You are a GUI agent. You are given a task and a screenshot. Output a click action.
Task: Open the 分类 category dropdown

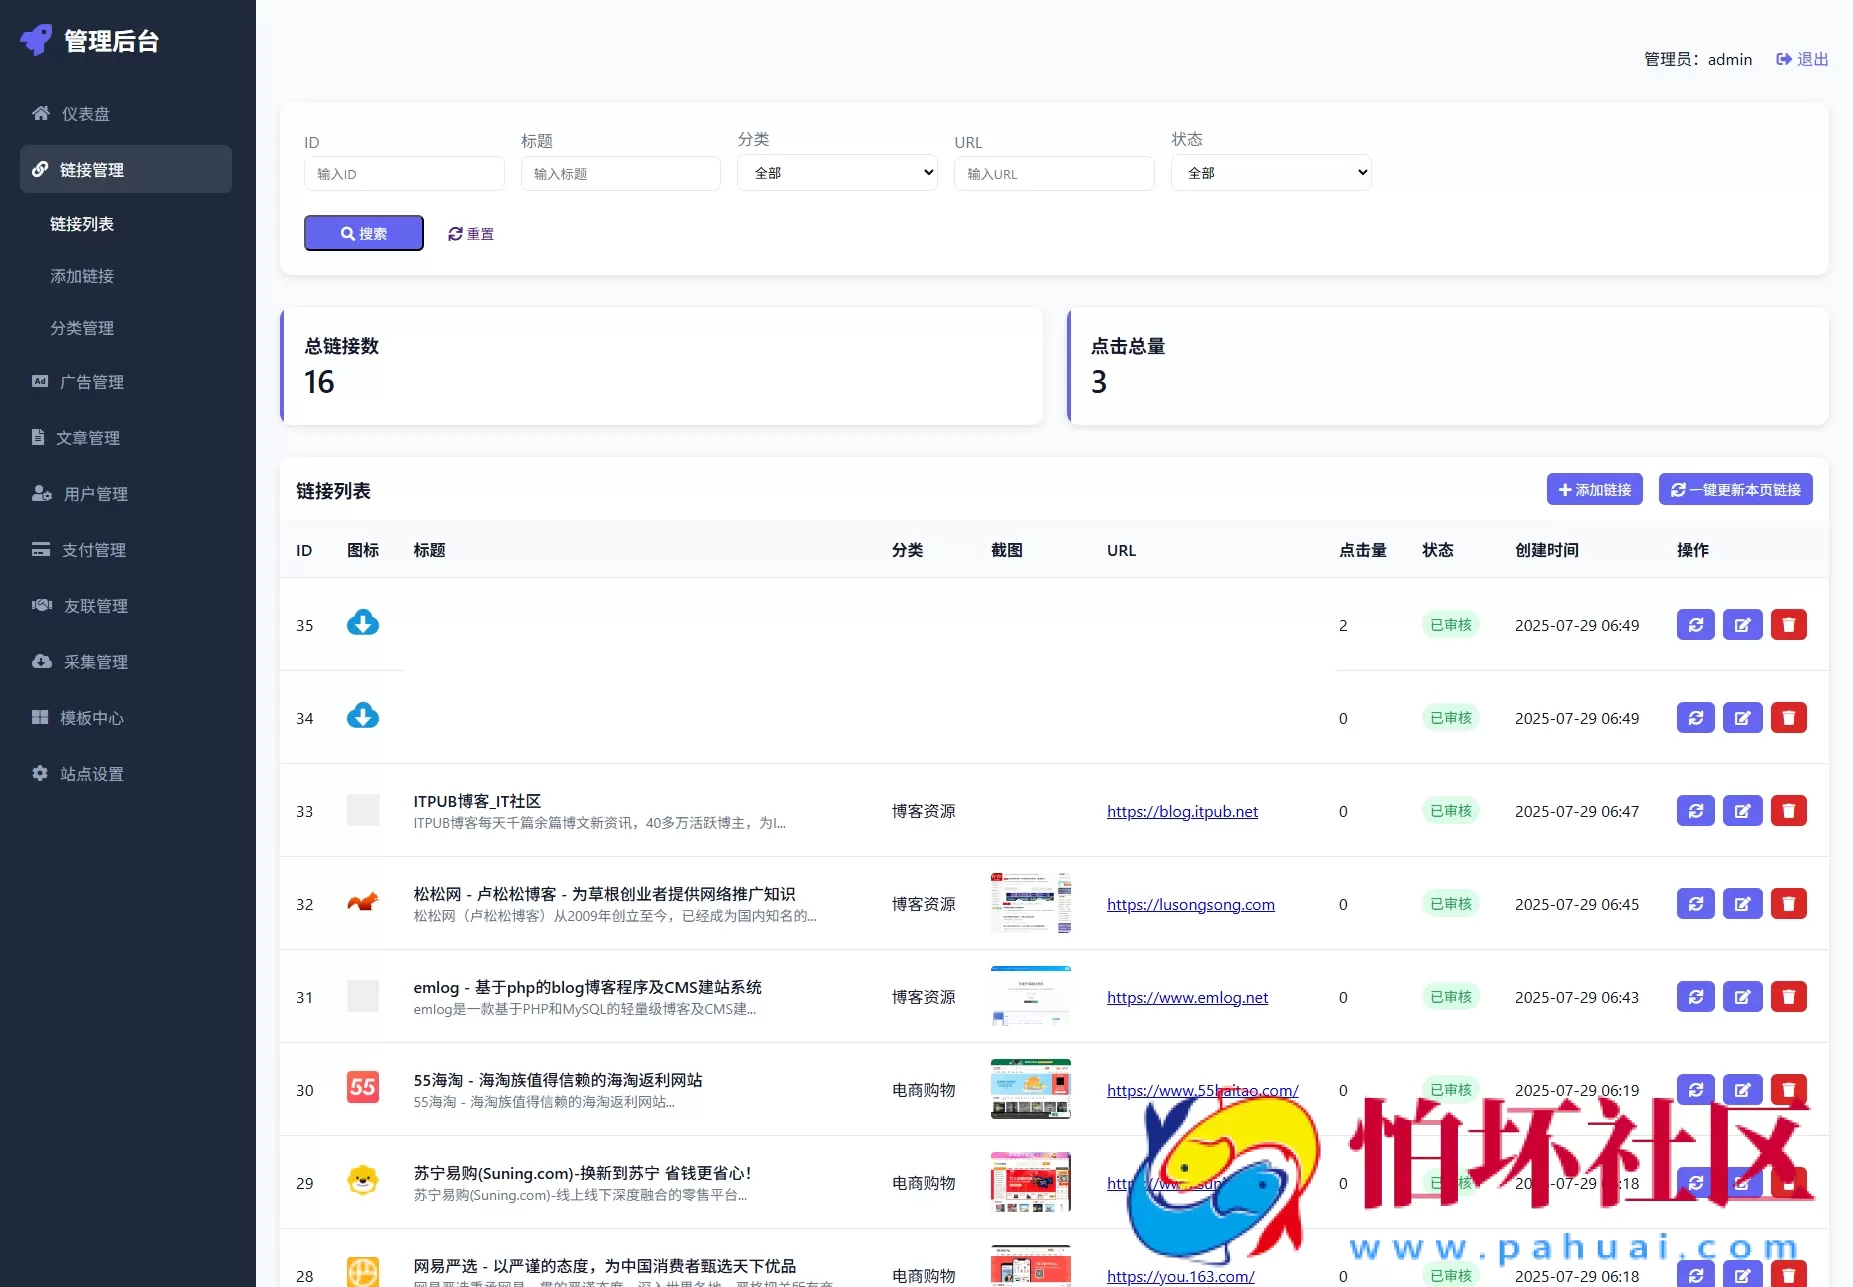coord(836,172)
